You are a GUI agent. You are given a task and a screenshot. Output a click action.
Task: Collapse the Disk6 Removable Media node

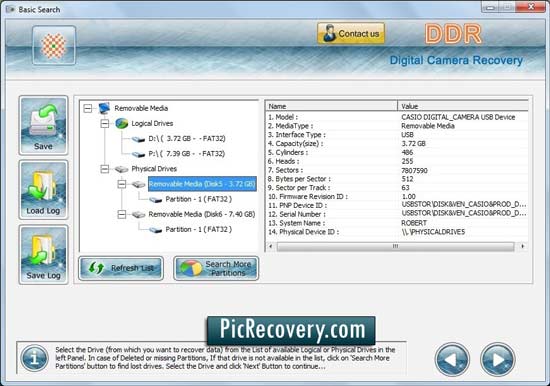pos(122,214)
